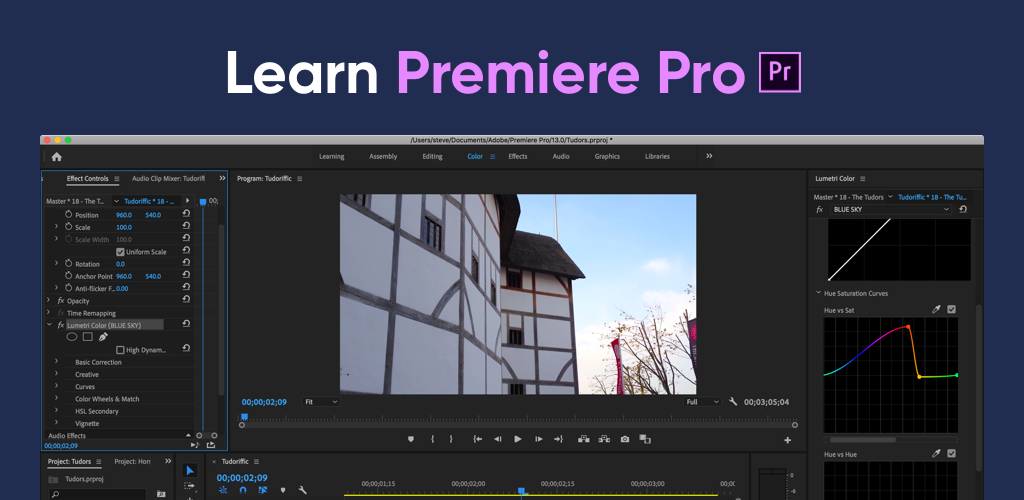Screen dimensions: 1024x500
Task: Disable the Hue vs Sat curve checkbox
Action: [x=952, y=310]
